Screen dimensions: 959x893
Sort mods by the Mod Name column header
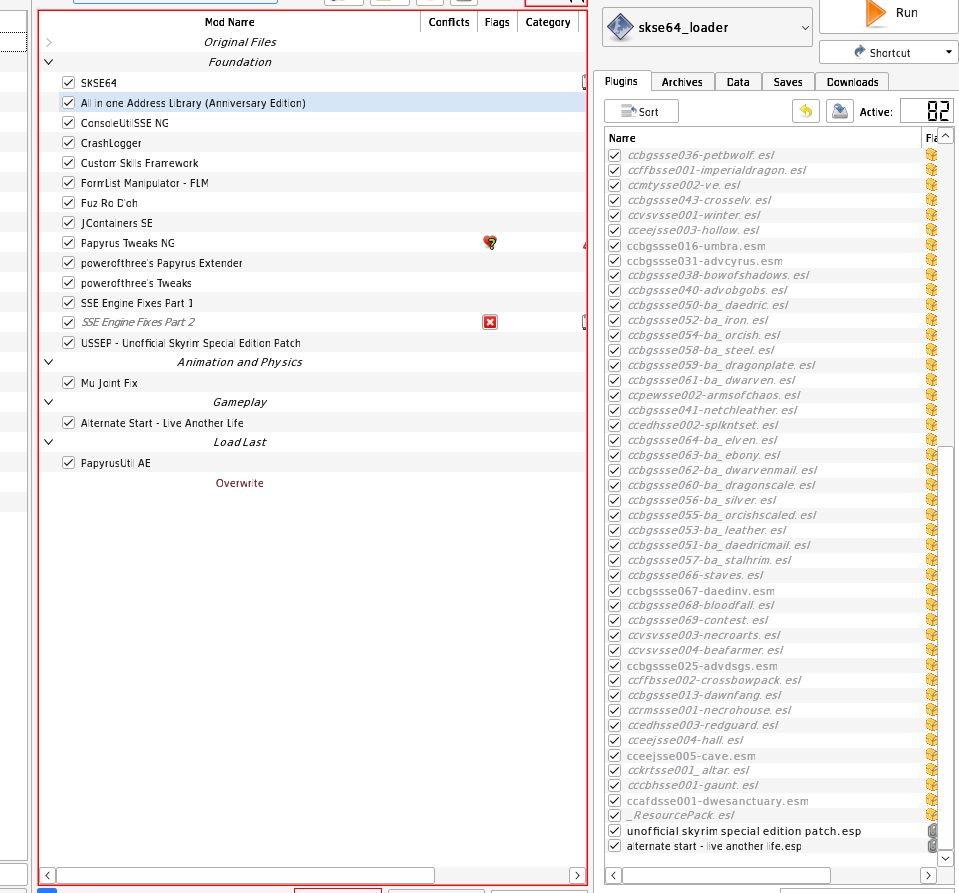pyautogui.click(x=229, y=22)
